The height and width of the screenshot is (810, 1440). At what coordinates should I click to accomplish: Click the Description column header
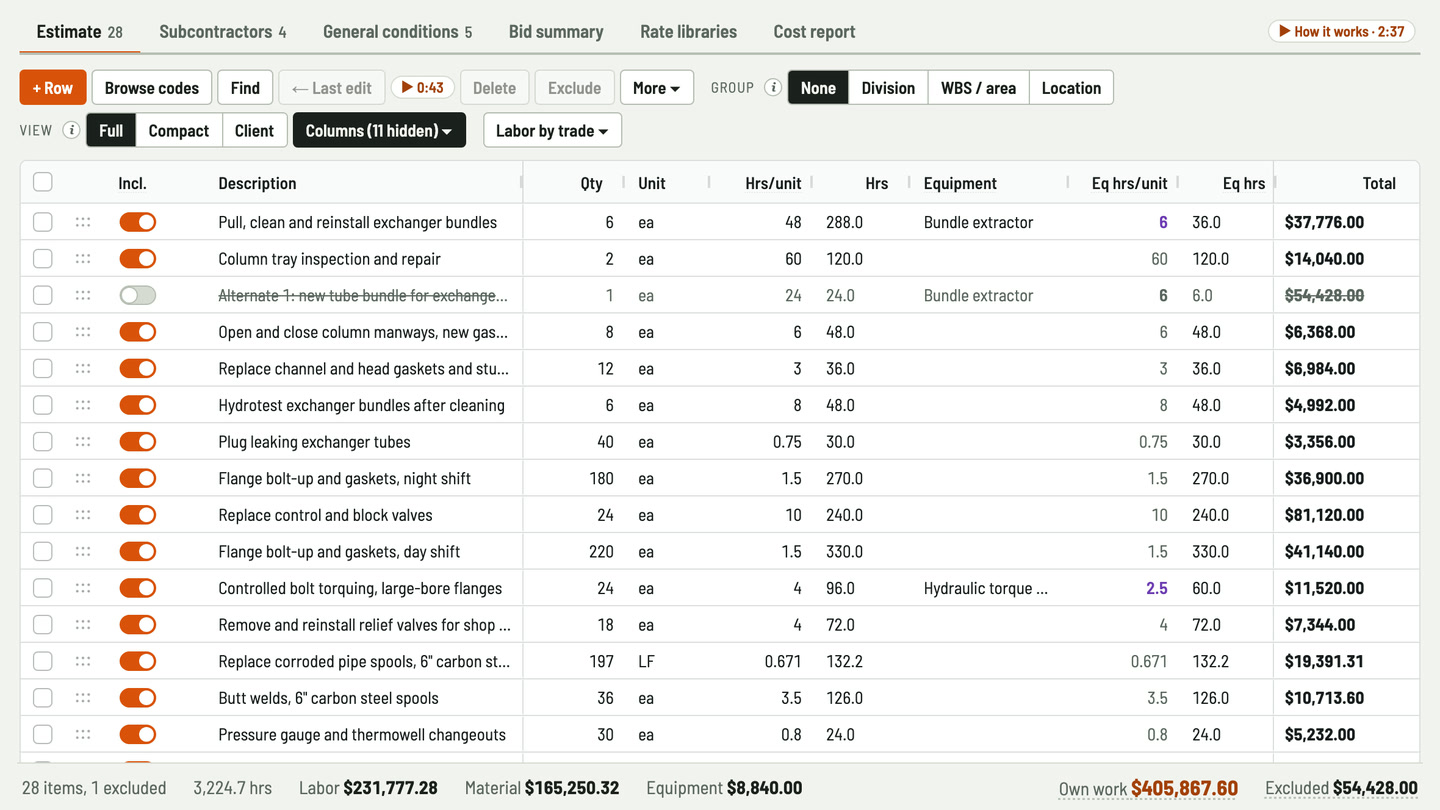pos(257,183)
